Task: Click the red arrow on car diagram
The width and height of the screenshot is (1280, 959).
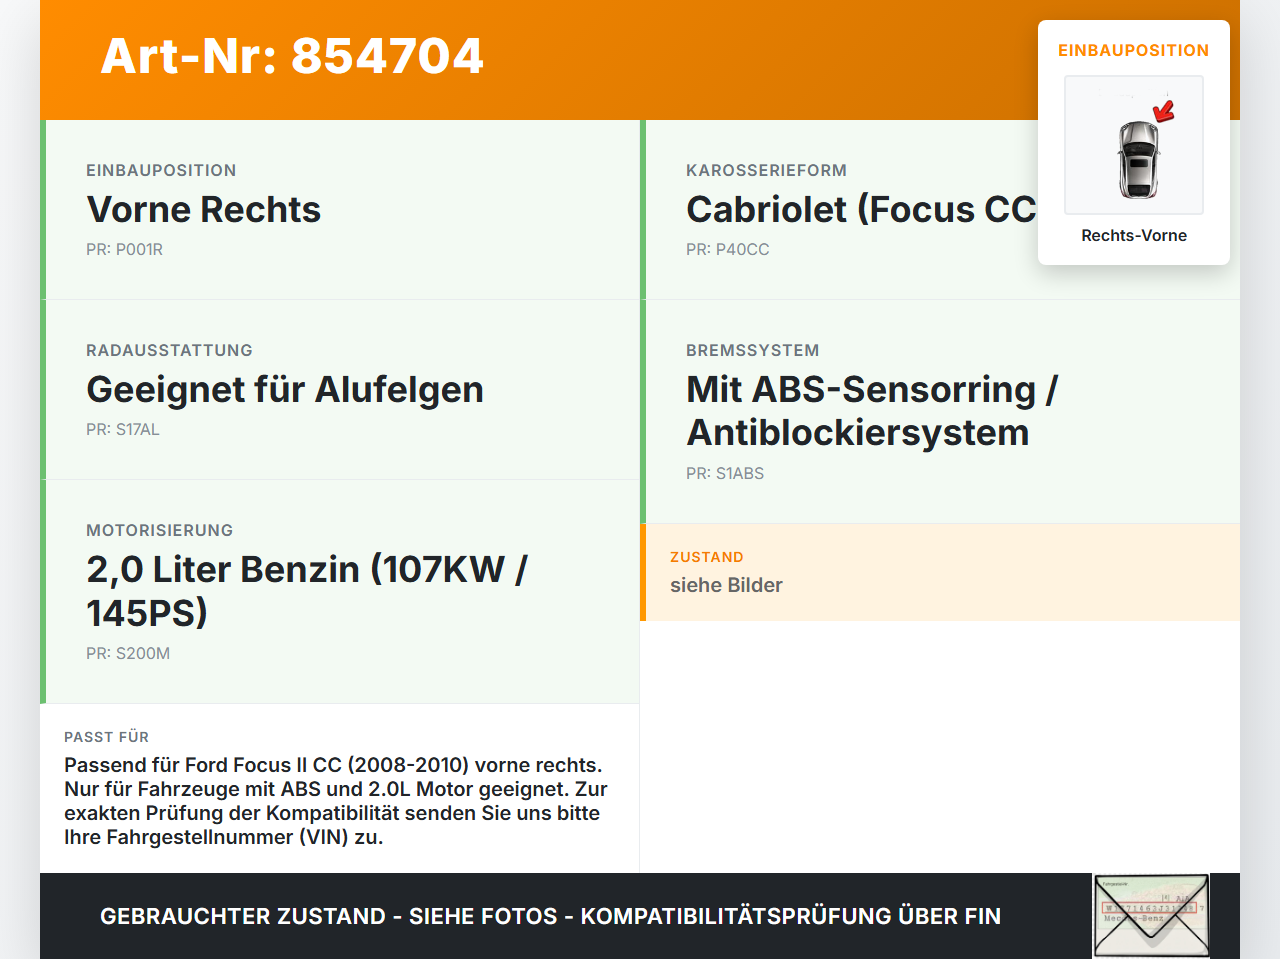Action: [1164, 110]
